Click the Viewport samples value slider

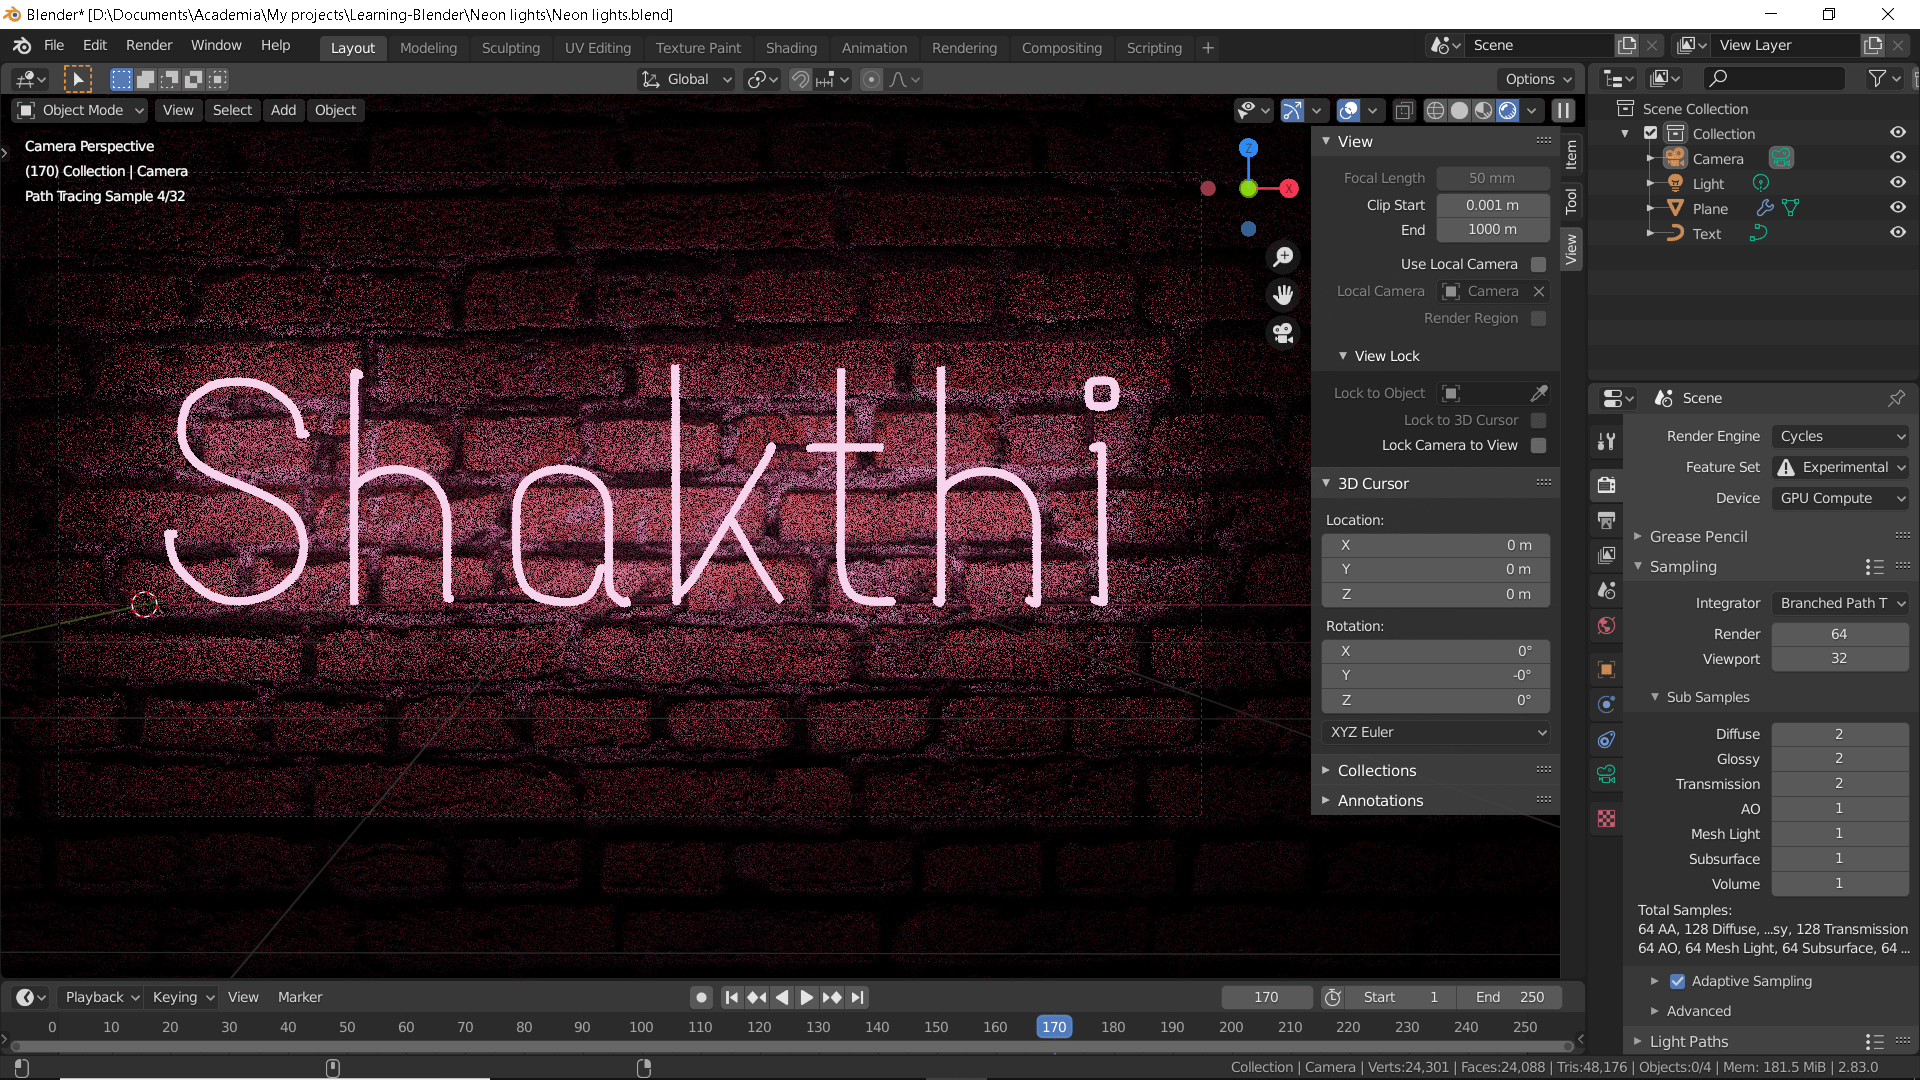(1838, 659)
